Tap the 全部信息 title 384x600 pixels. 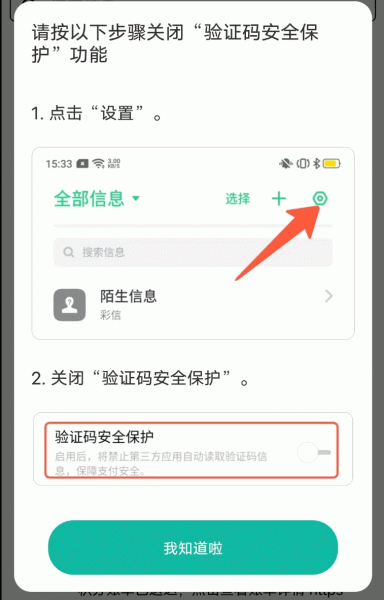[89, 199]
